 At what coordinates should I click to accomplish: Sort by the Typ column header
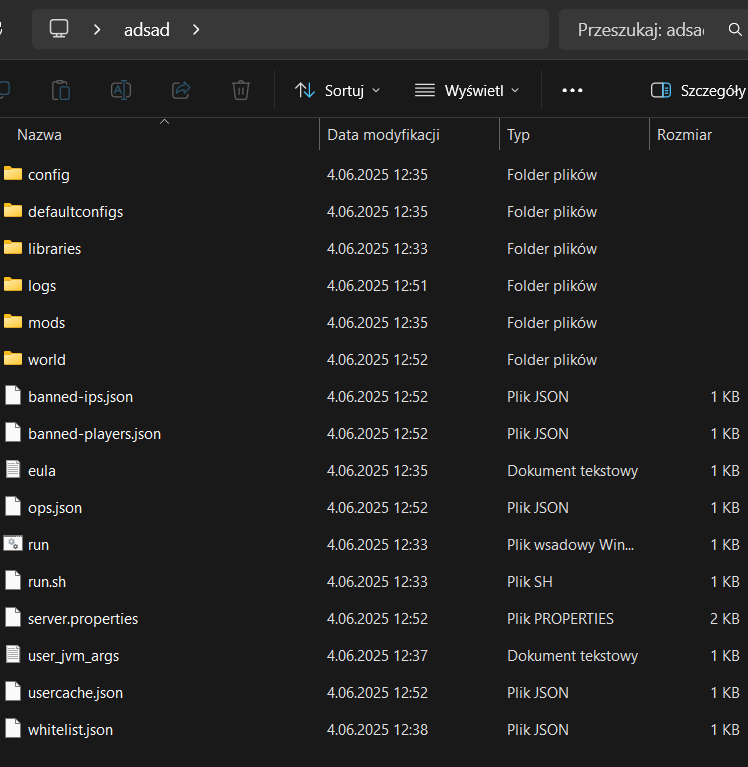point(518,135)
